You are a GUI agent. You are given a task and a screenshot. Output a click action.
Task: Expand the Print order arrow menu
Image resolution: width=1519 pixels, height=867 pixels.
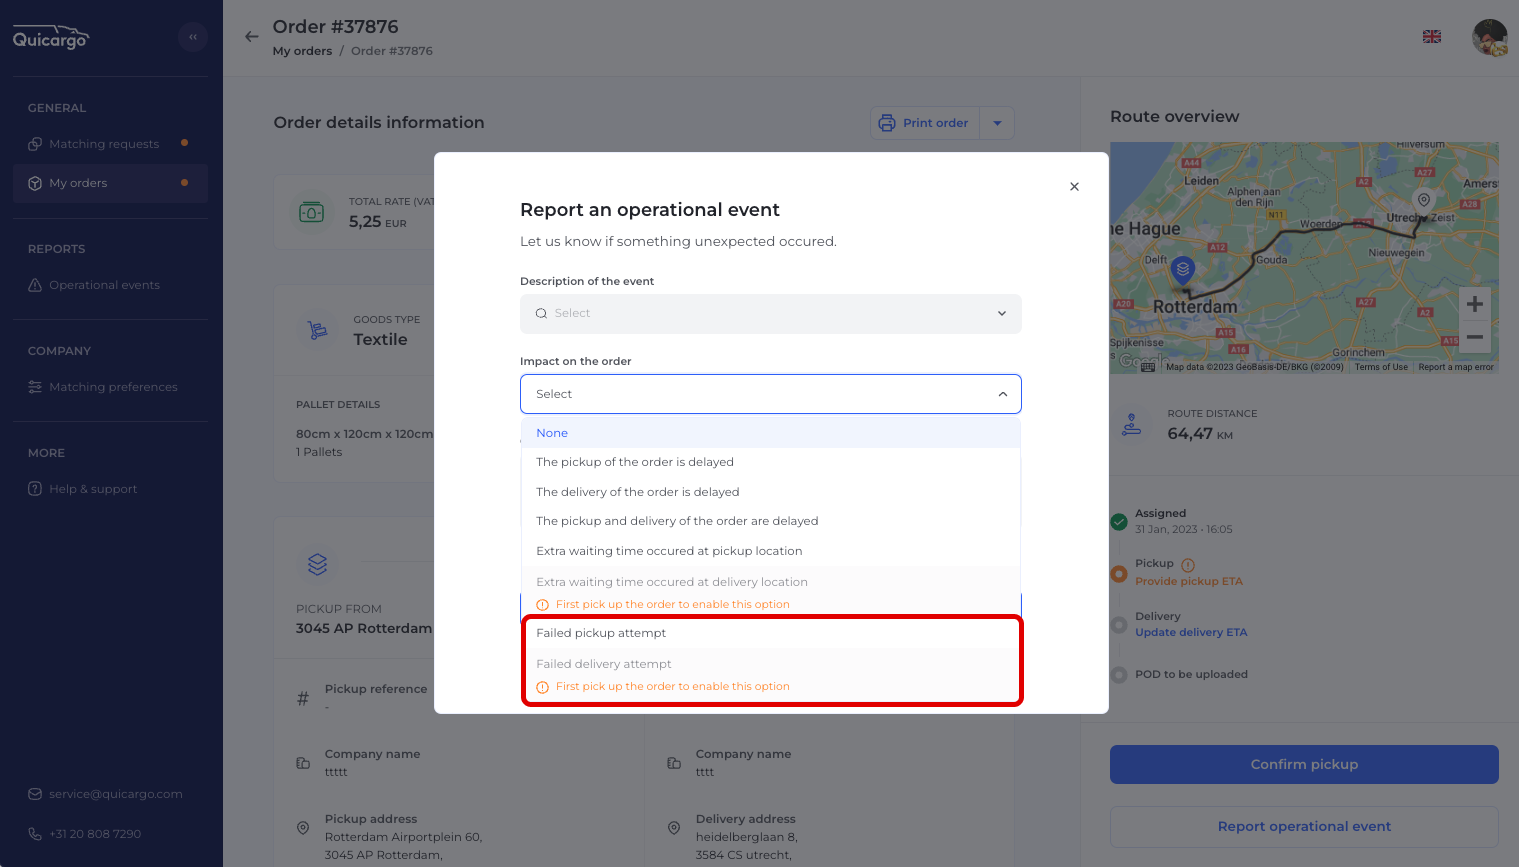pyautogui.click(x=997, y=123)
